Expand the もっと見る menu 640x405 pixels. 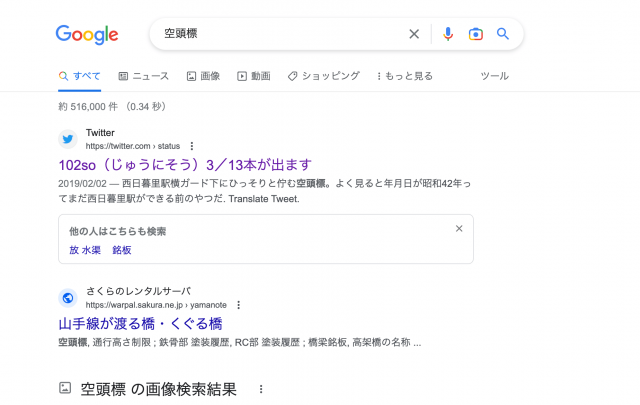404,76
